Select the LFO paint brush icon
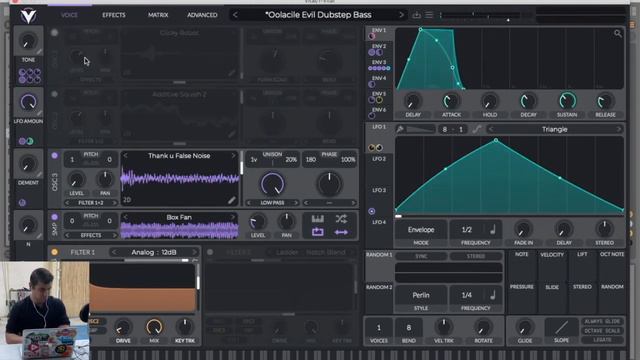640x360 pixels. [400, 129]
